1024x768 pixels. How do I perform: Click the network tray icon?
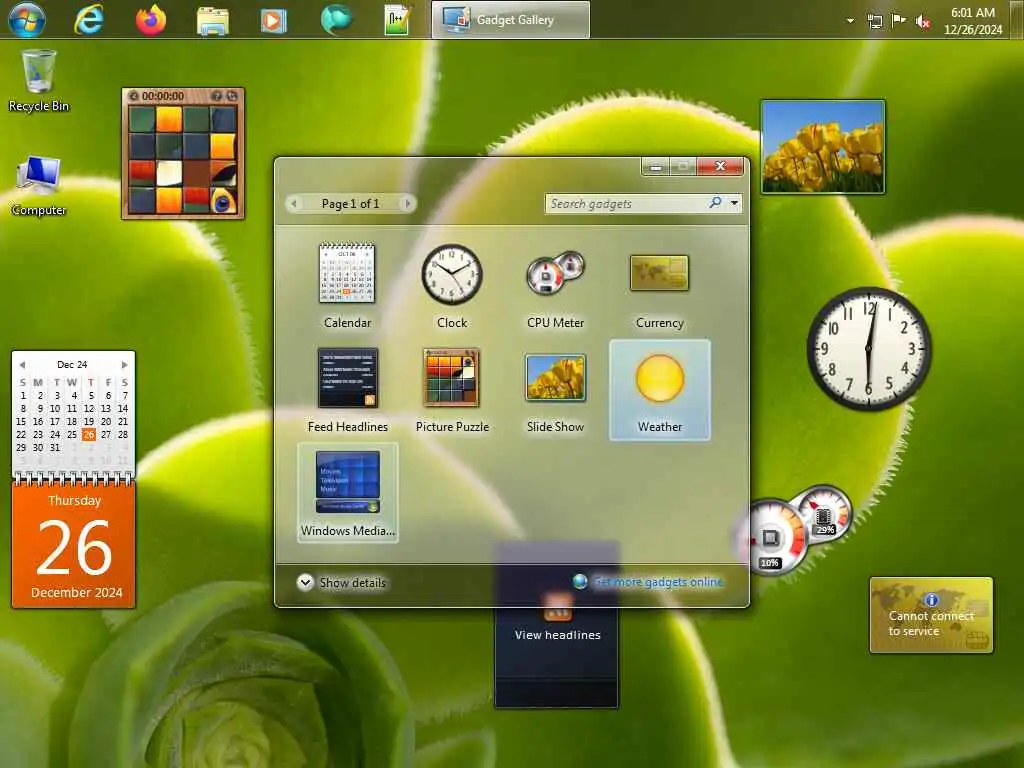[x=875, y=21]
